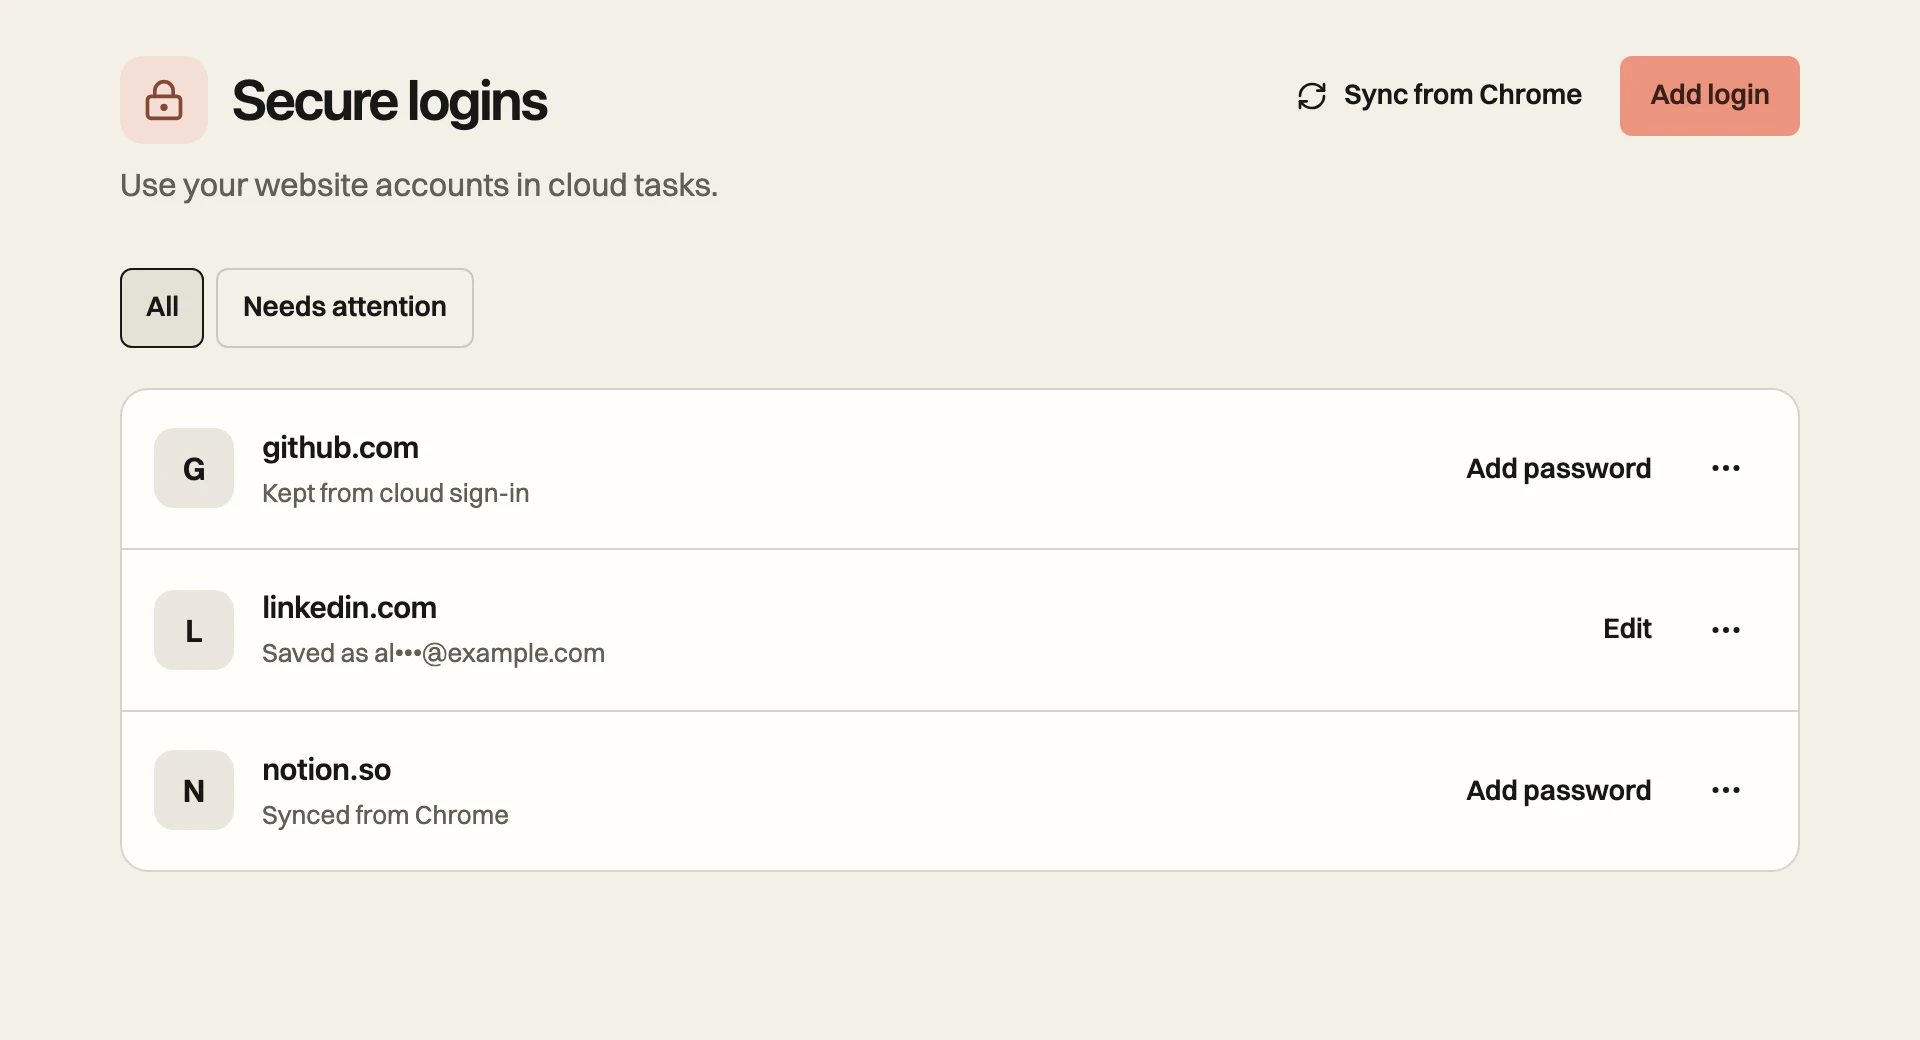Click the lock icon beside Secure logins
1920x1040 pixels.
pos(164,100)
